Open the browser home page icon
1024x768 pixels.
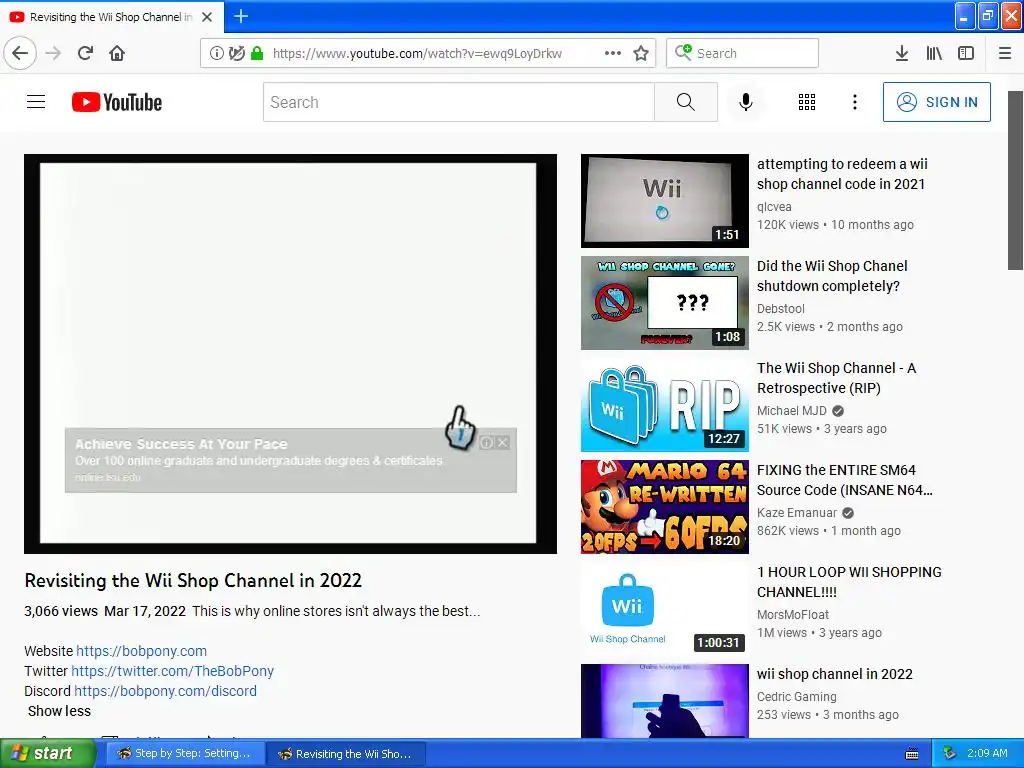click(117, 53)
